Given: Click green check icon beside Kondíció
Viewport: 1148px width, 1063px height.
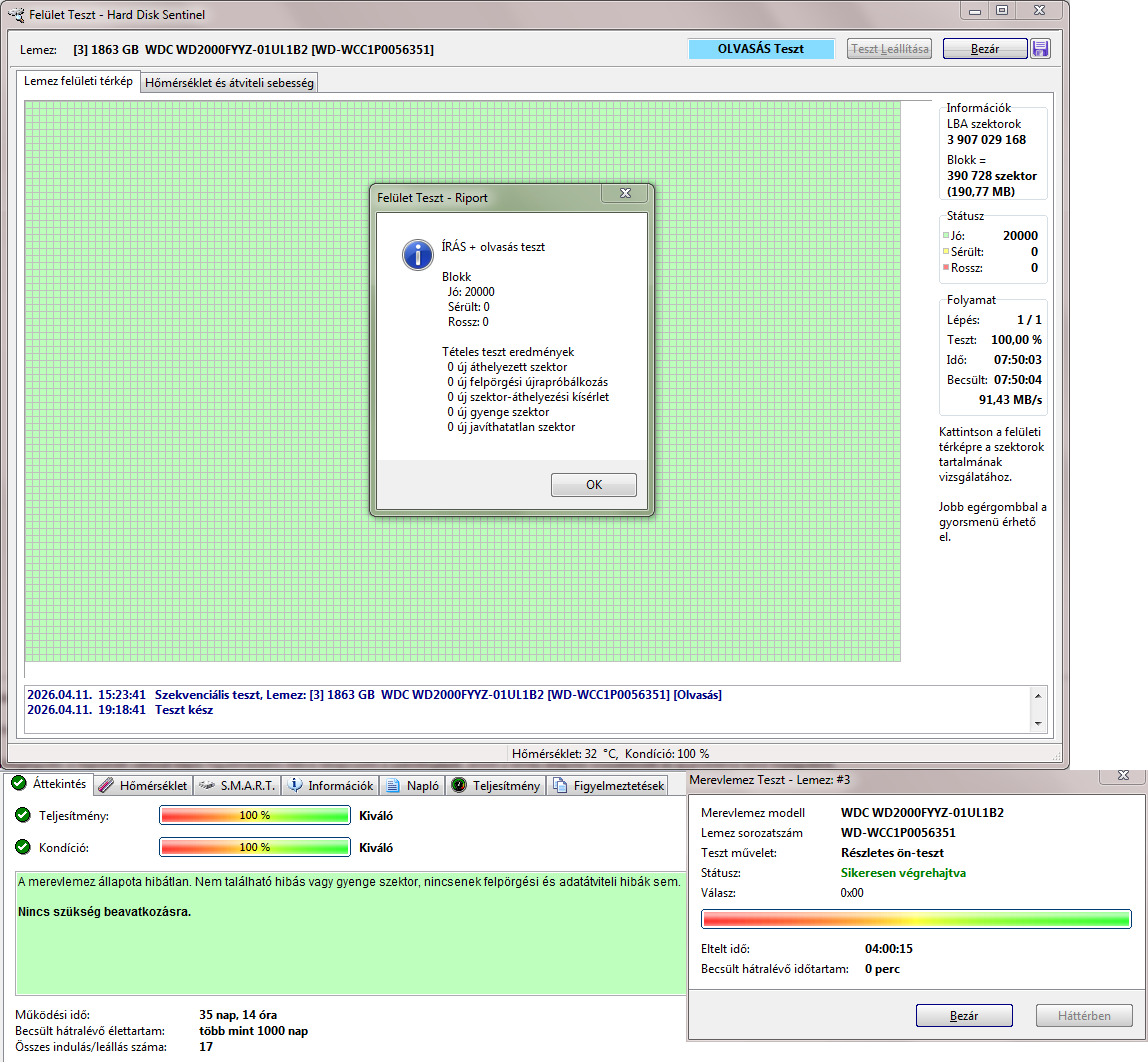Looking at the screenshot, I should (x=23, y=847).
